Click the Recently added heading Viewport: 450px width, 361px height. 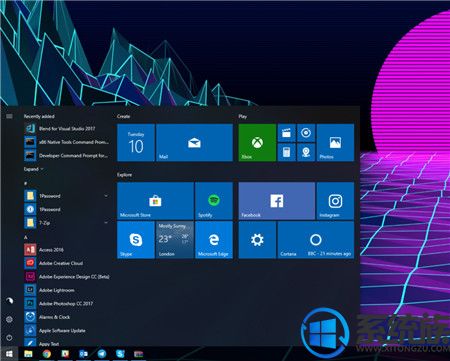[39, 116]
